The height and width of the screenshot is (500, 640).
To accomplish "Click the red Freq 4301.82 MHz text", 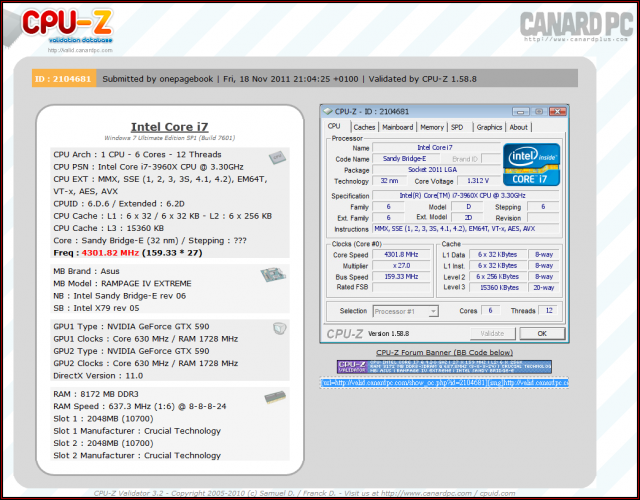I will coord(110,253).
